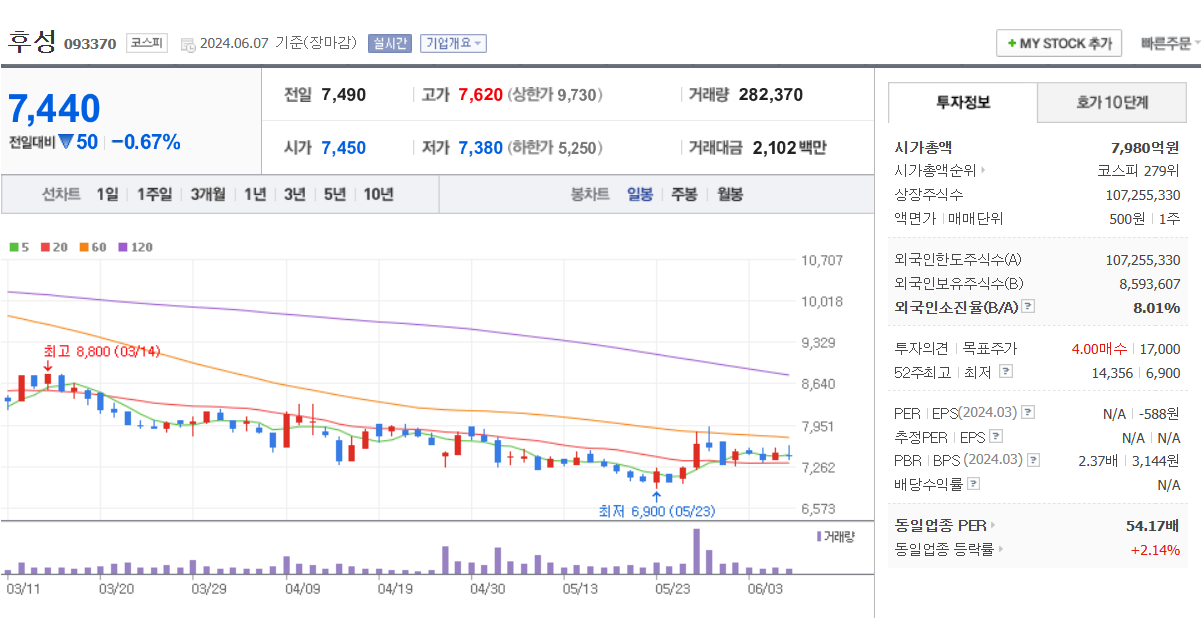Click the 하한가 5,250 lower limit text
Image resolution: width=1202 pixels, height=618 pixels.
[x=555, y=148]
